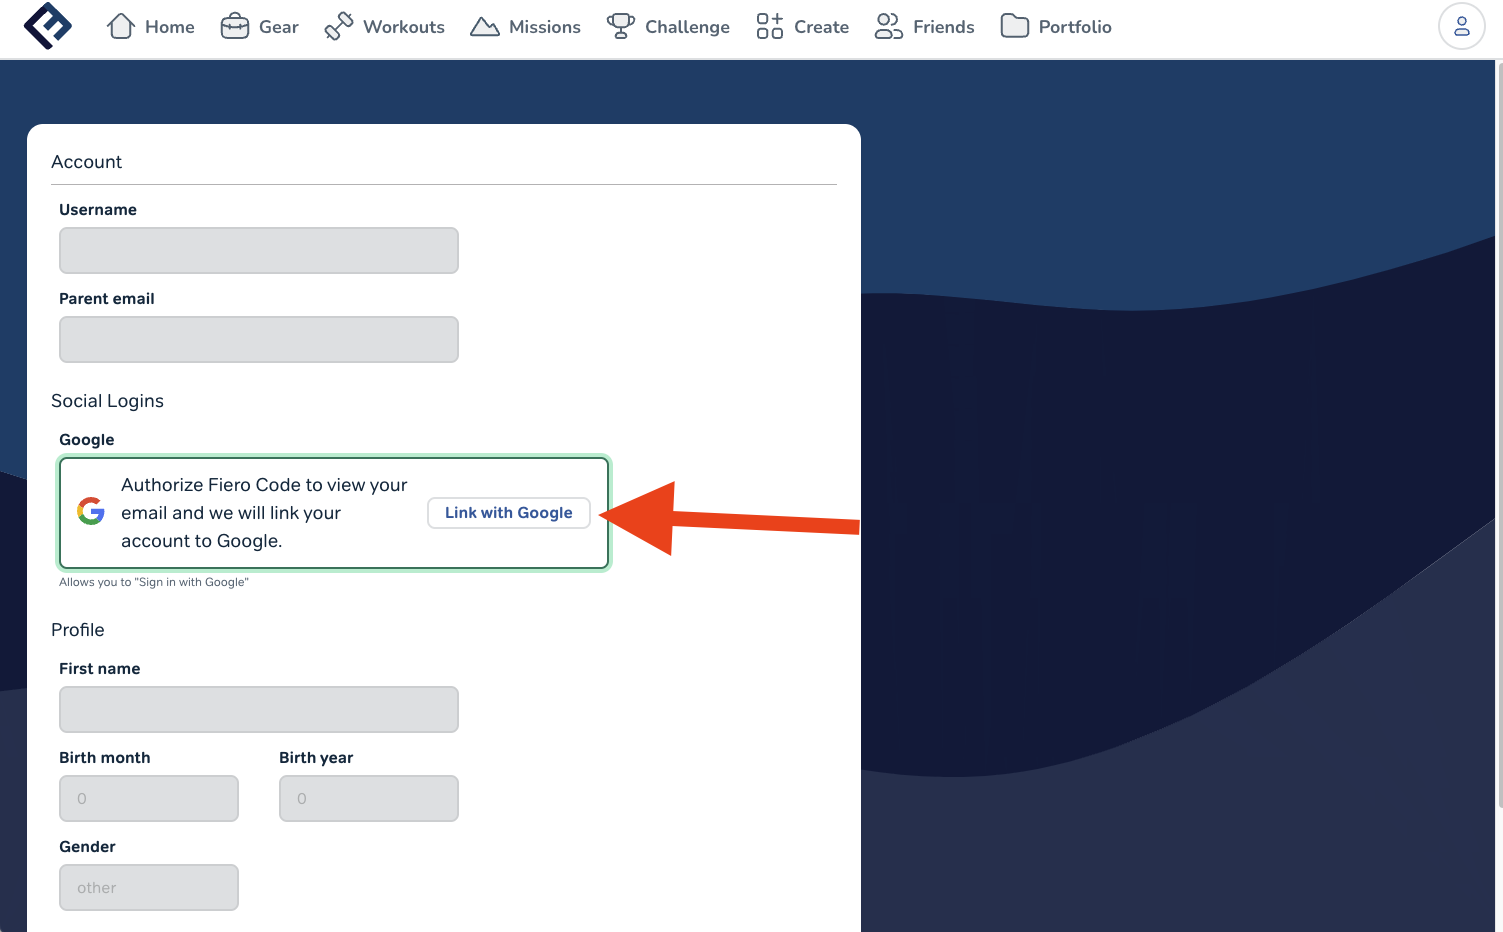1503x932 pixels.
Task: Click the Username input field
Action: tap(259, 250)
